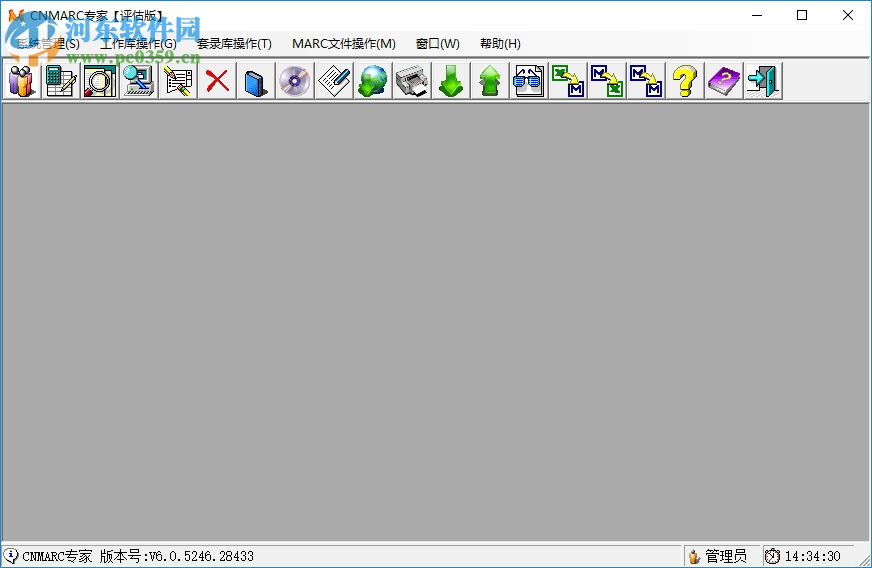
Task: Click the list with pencils edit icon
Action: point(178,81)
